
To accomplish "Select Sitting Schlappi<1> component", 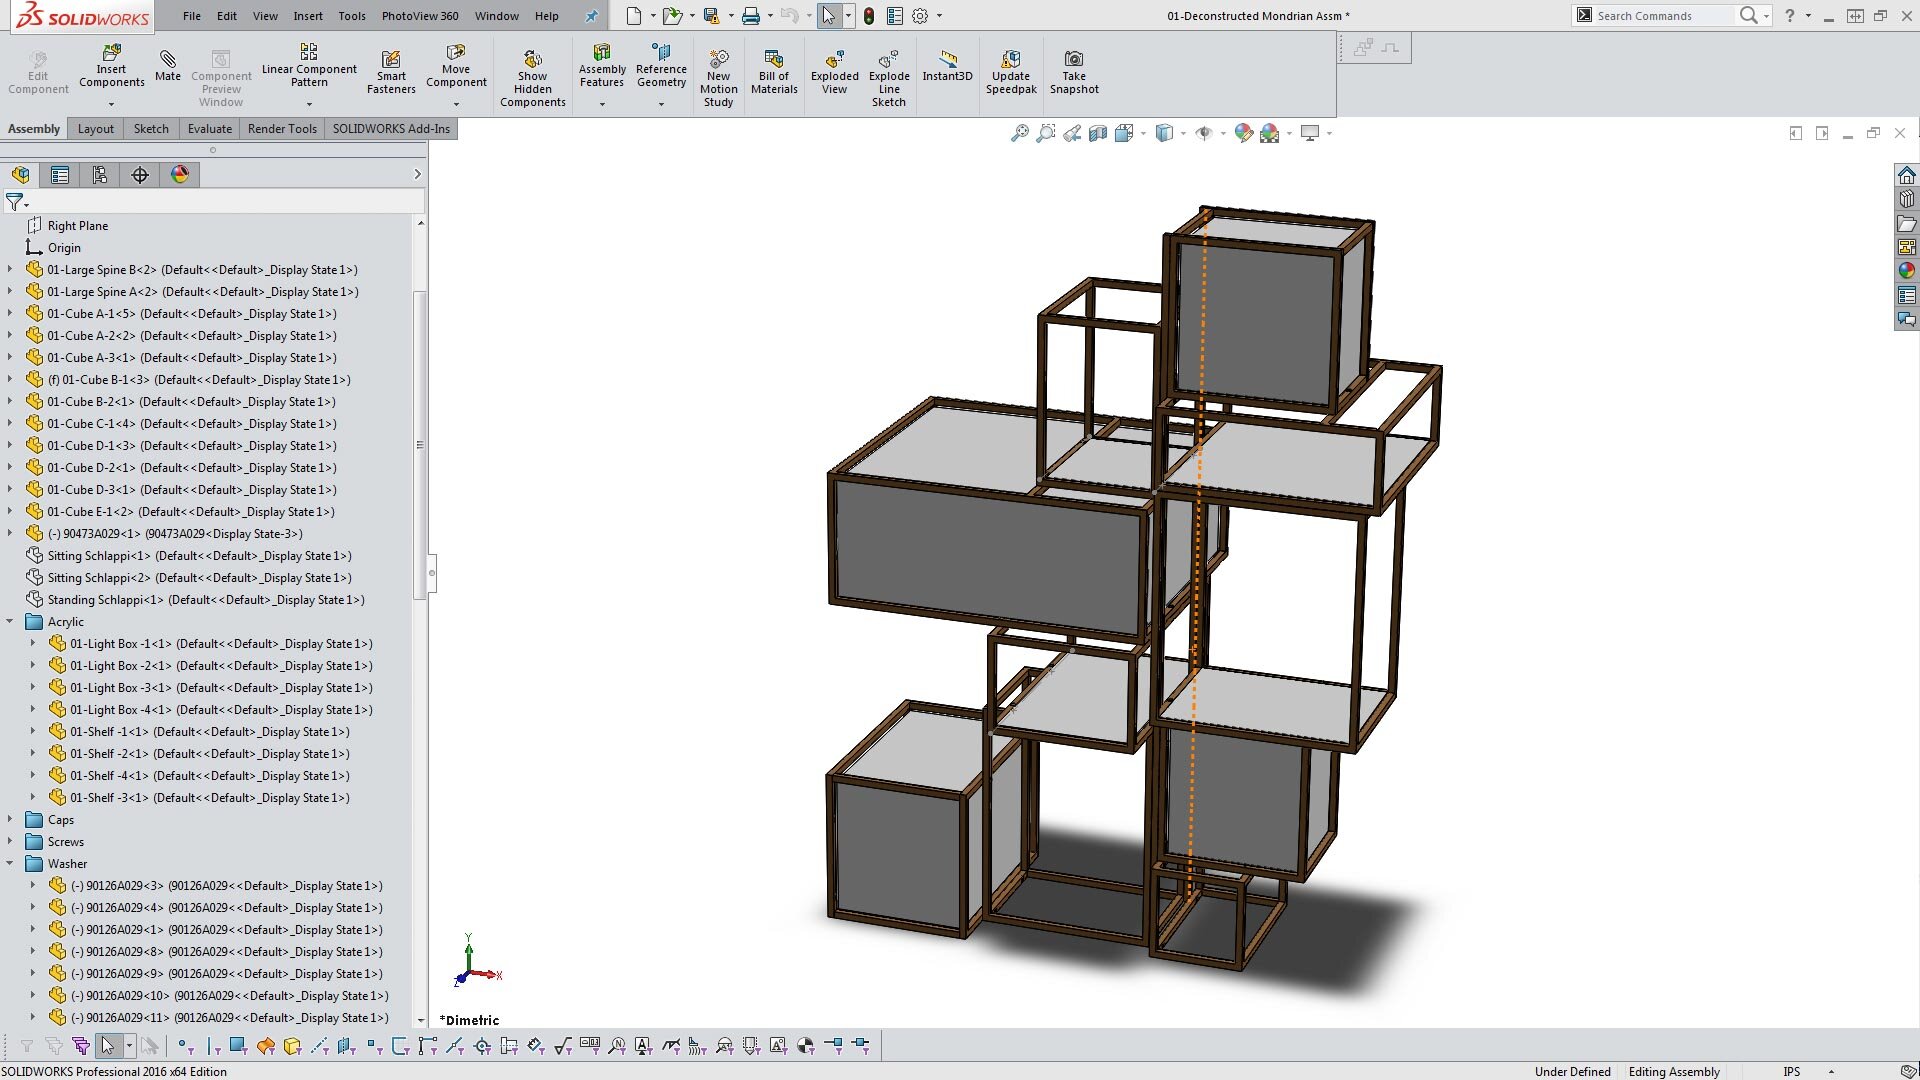I will click(199, 556).
